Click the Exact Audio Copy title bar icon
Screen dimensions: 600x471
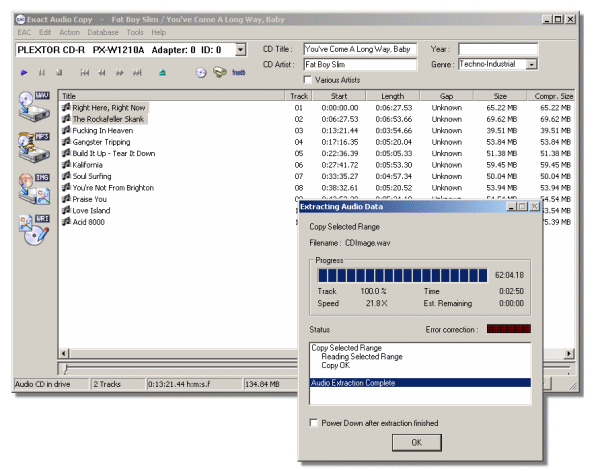click(x=21, y=19)
